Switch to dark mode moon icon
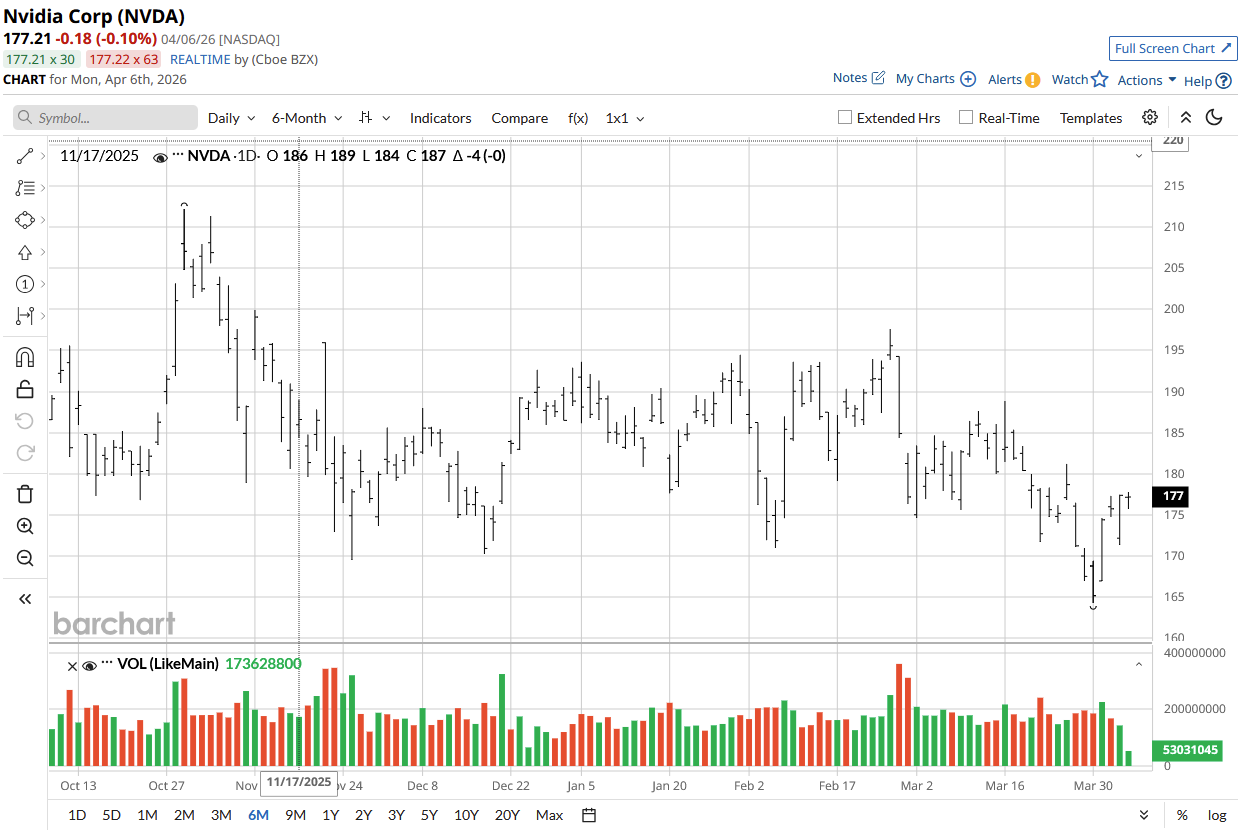The width and height of the screenshot is (1245, 840). 1214,117
